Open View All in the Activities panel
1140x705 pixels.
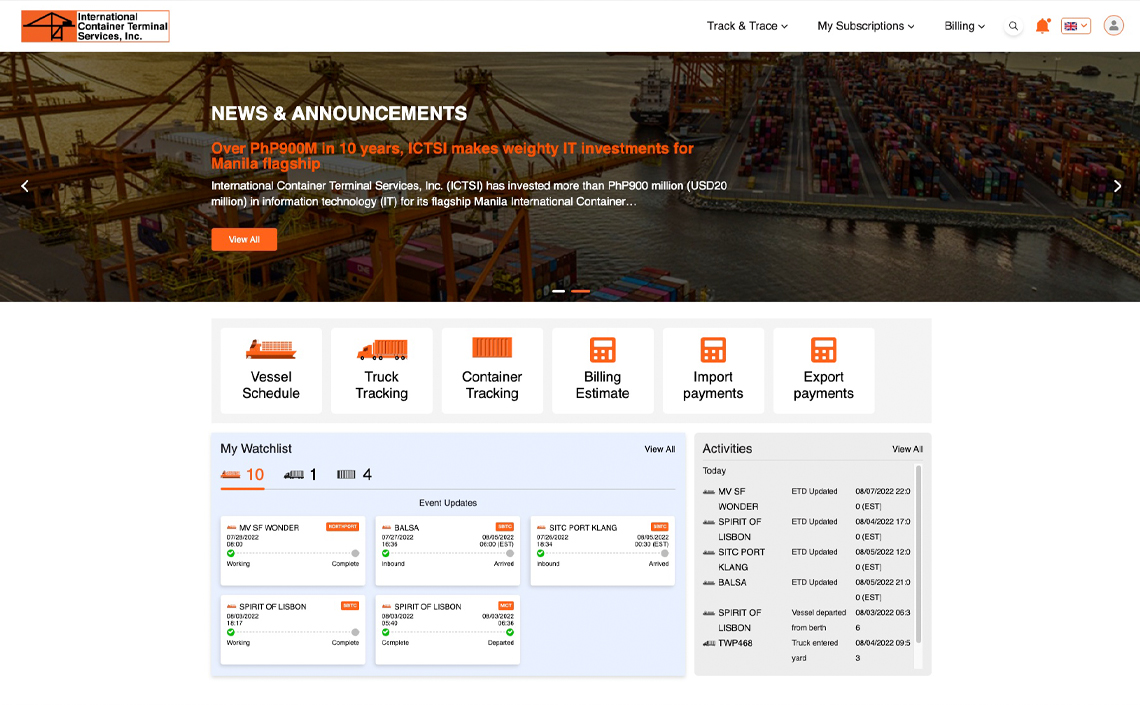(906, 449)
